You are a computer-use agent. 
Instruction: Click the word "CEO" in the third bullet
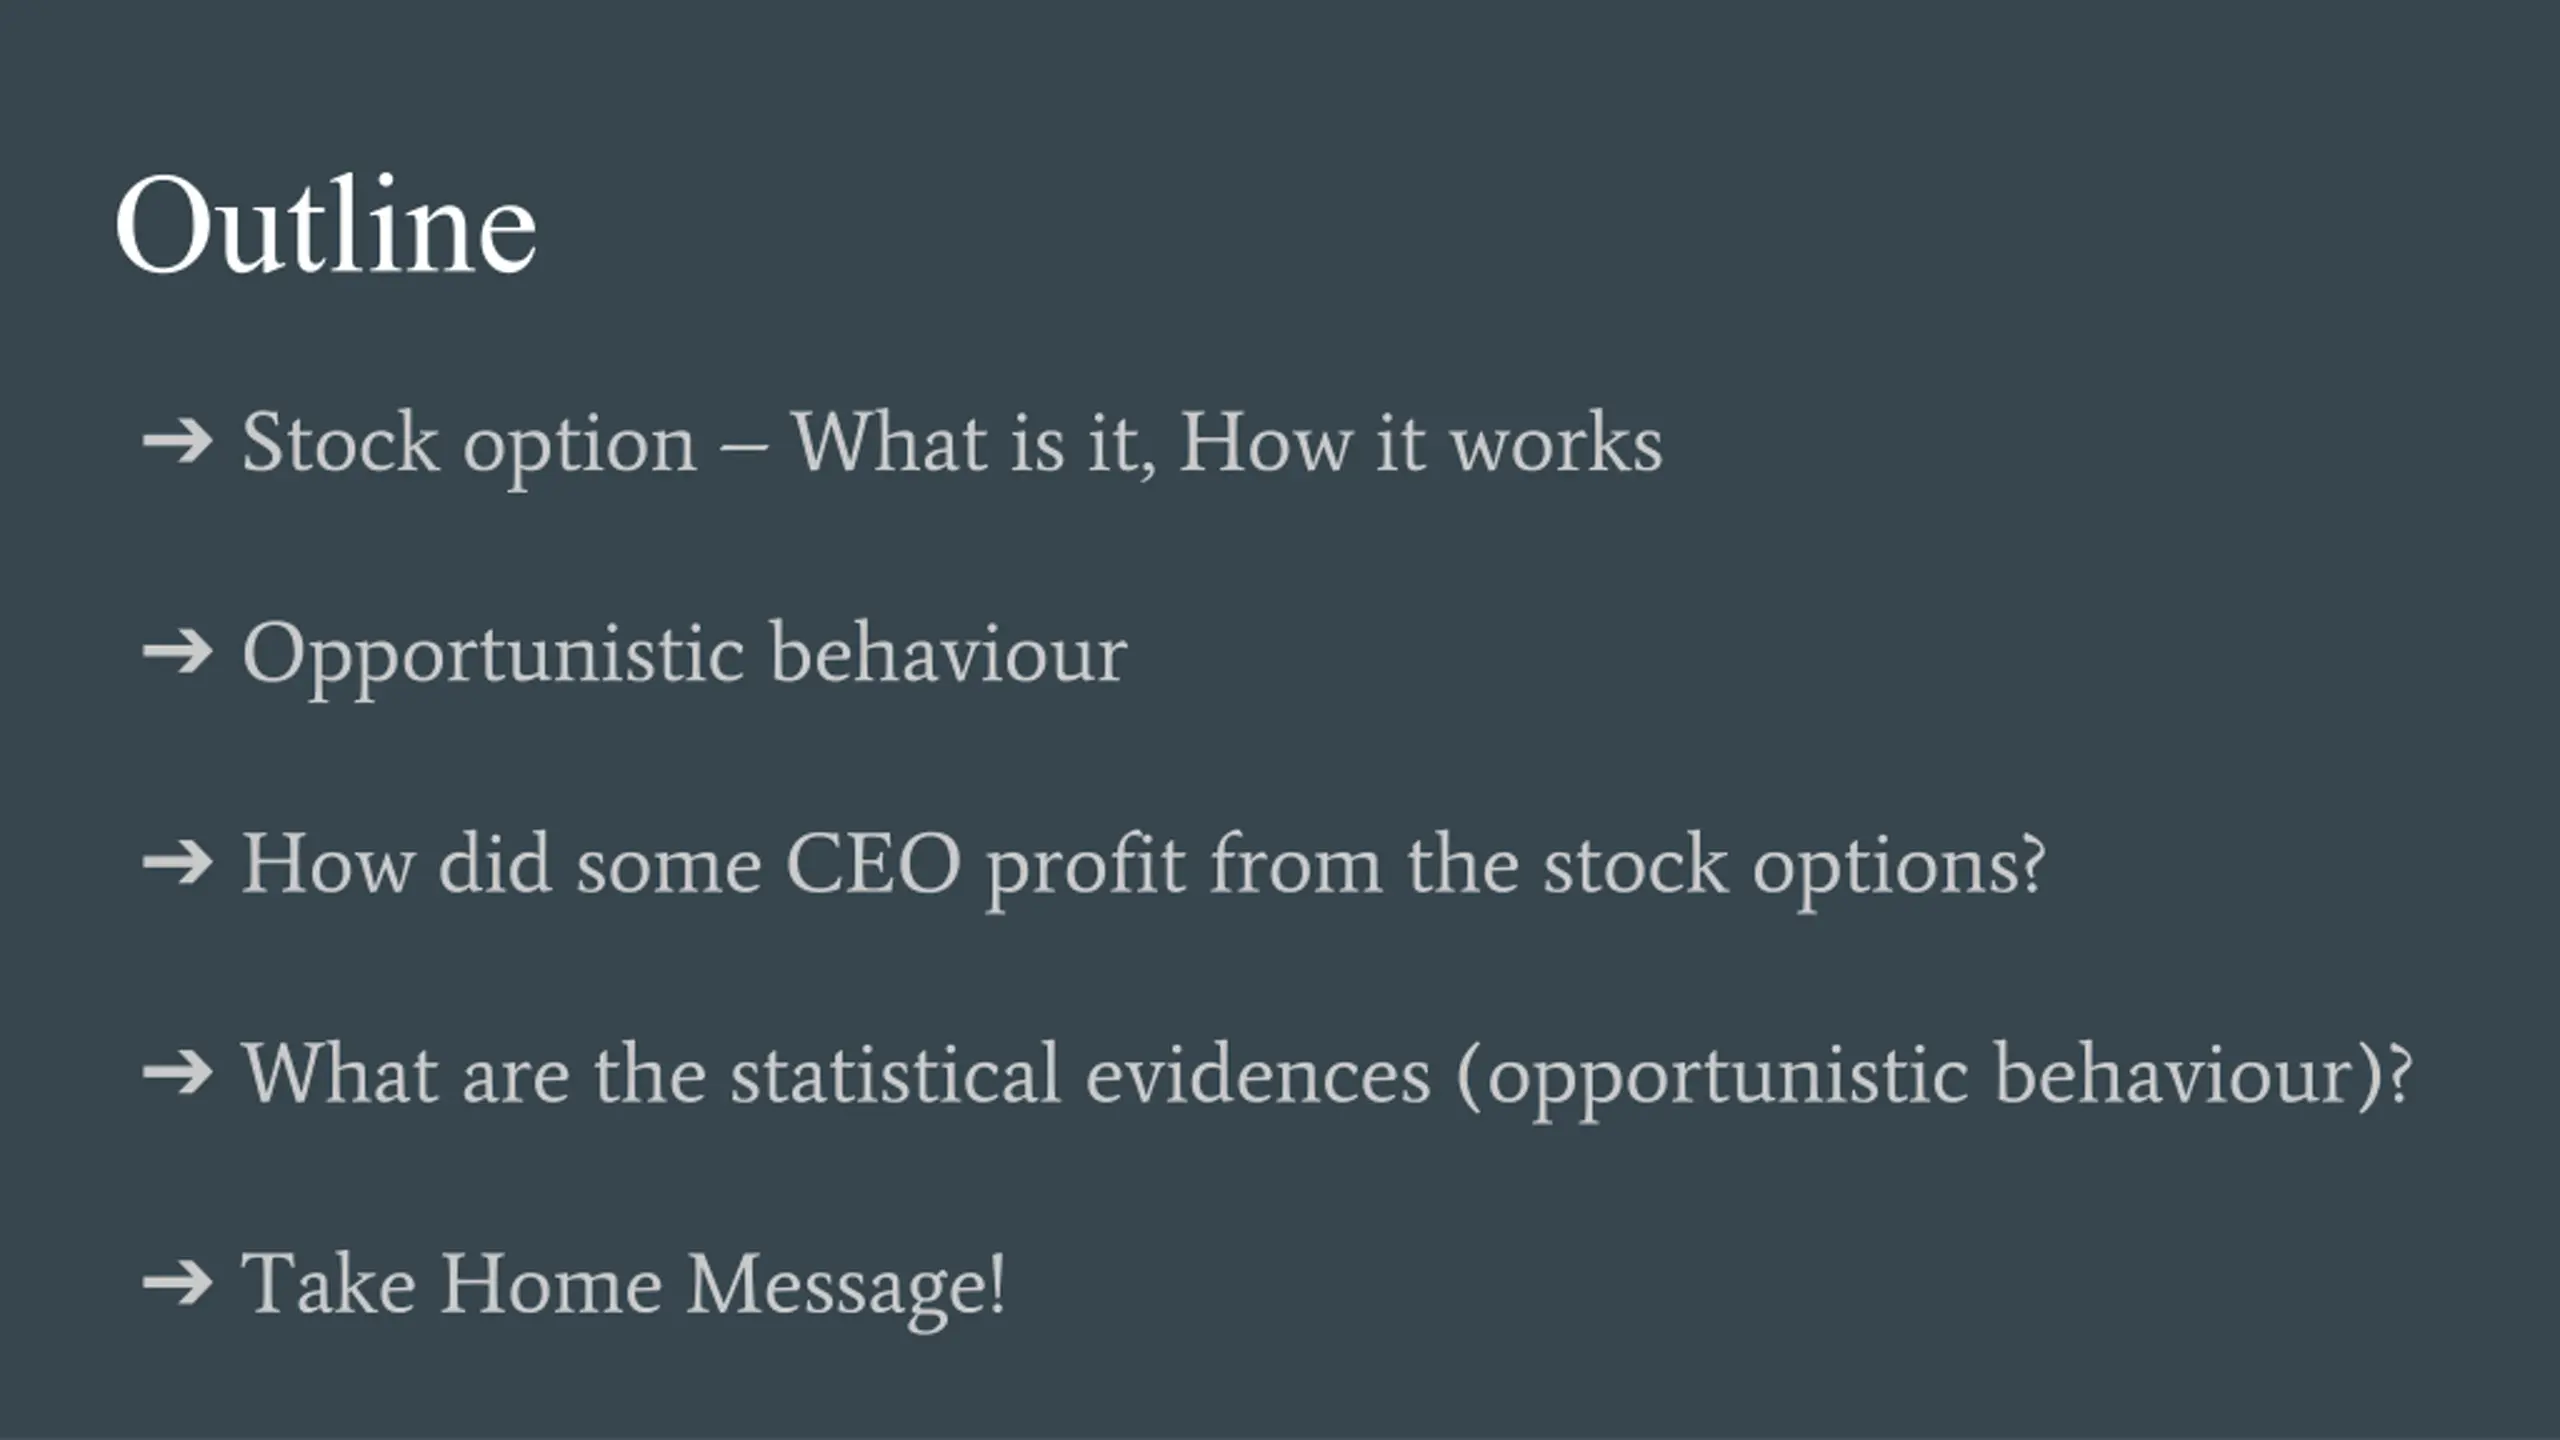873,864
